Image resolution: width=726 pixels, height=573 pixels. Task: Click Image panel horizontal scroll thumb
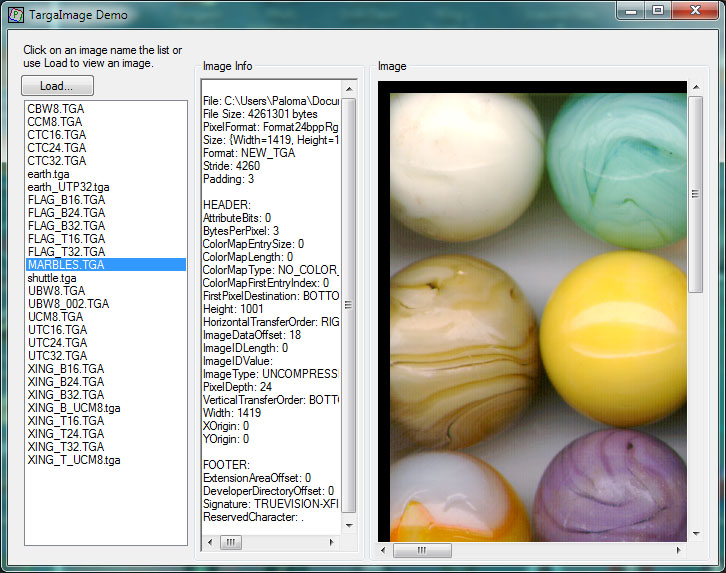point(422,550)
